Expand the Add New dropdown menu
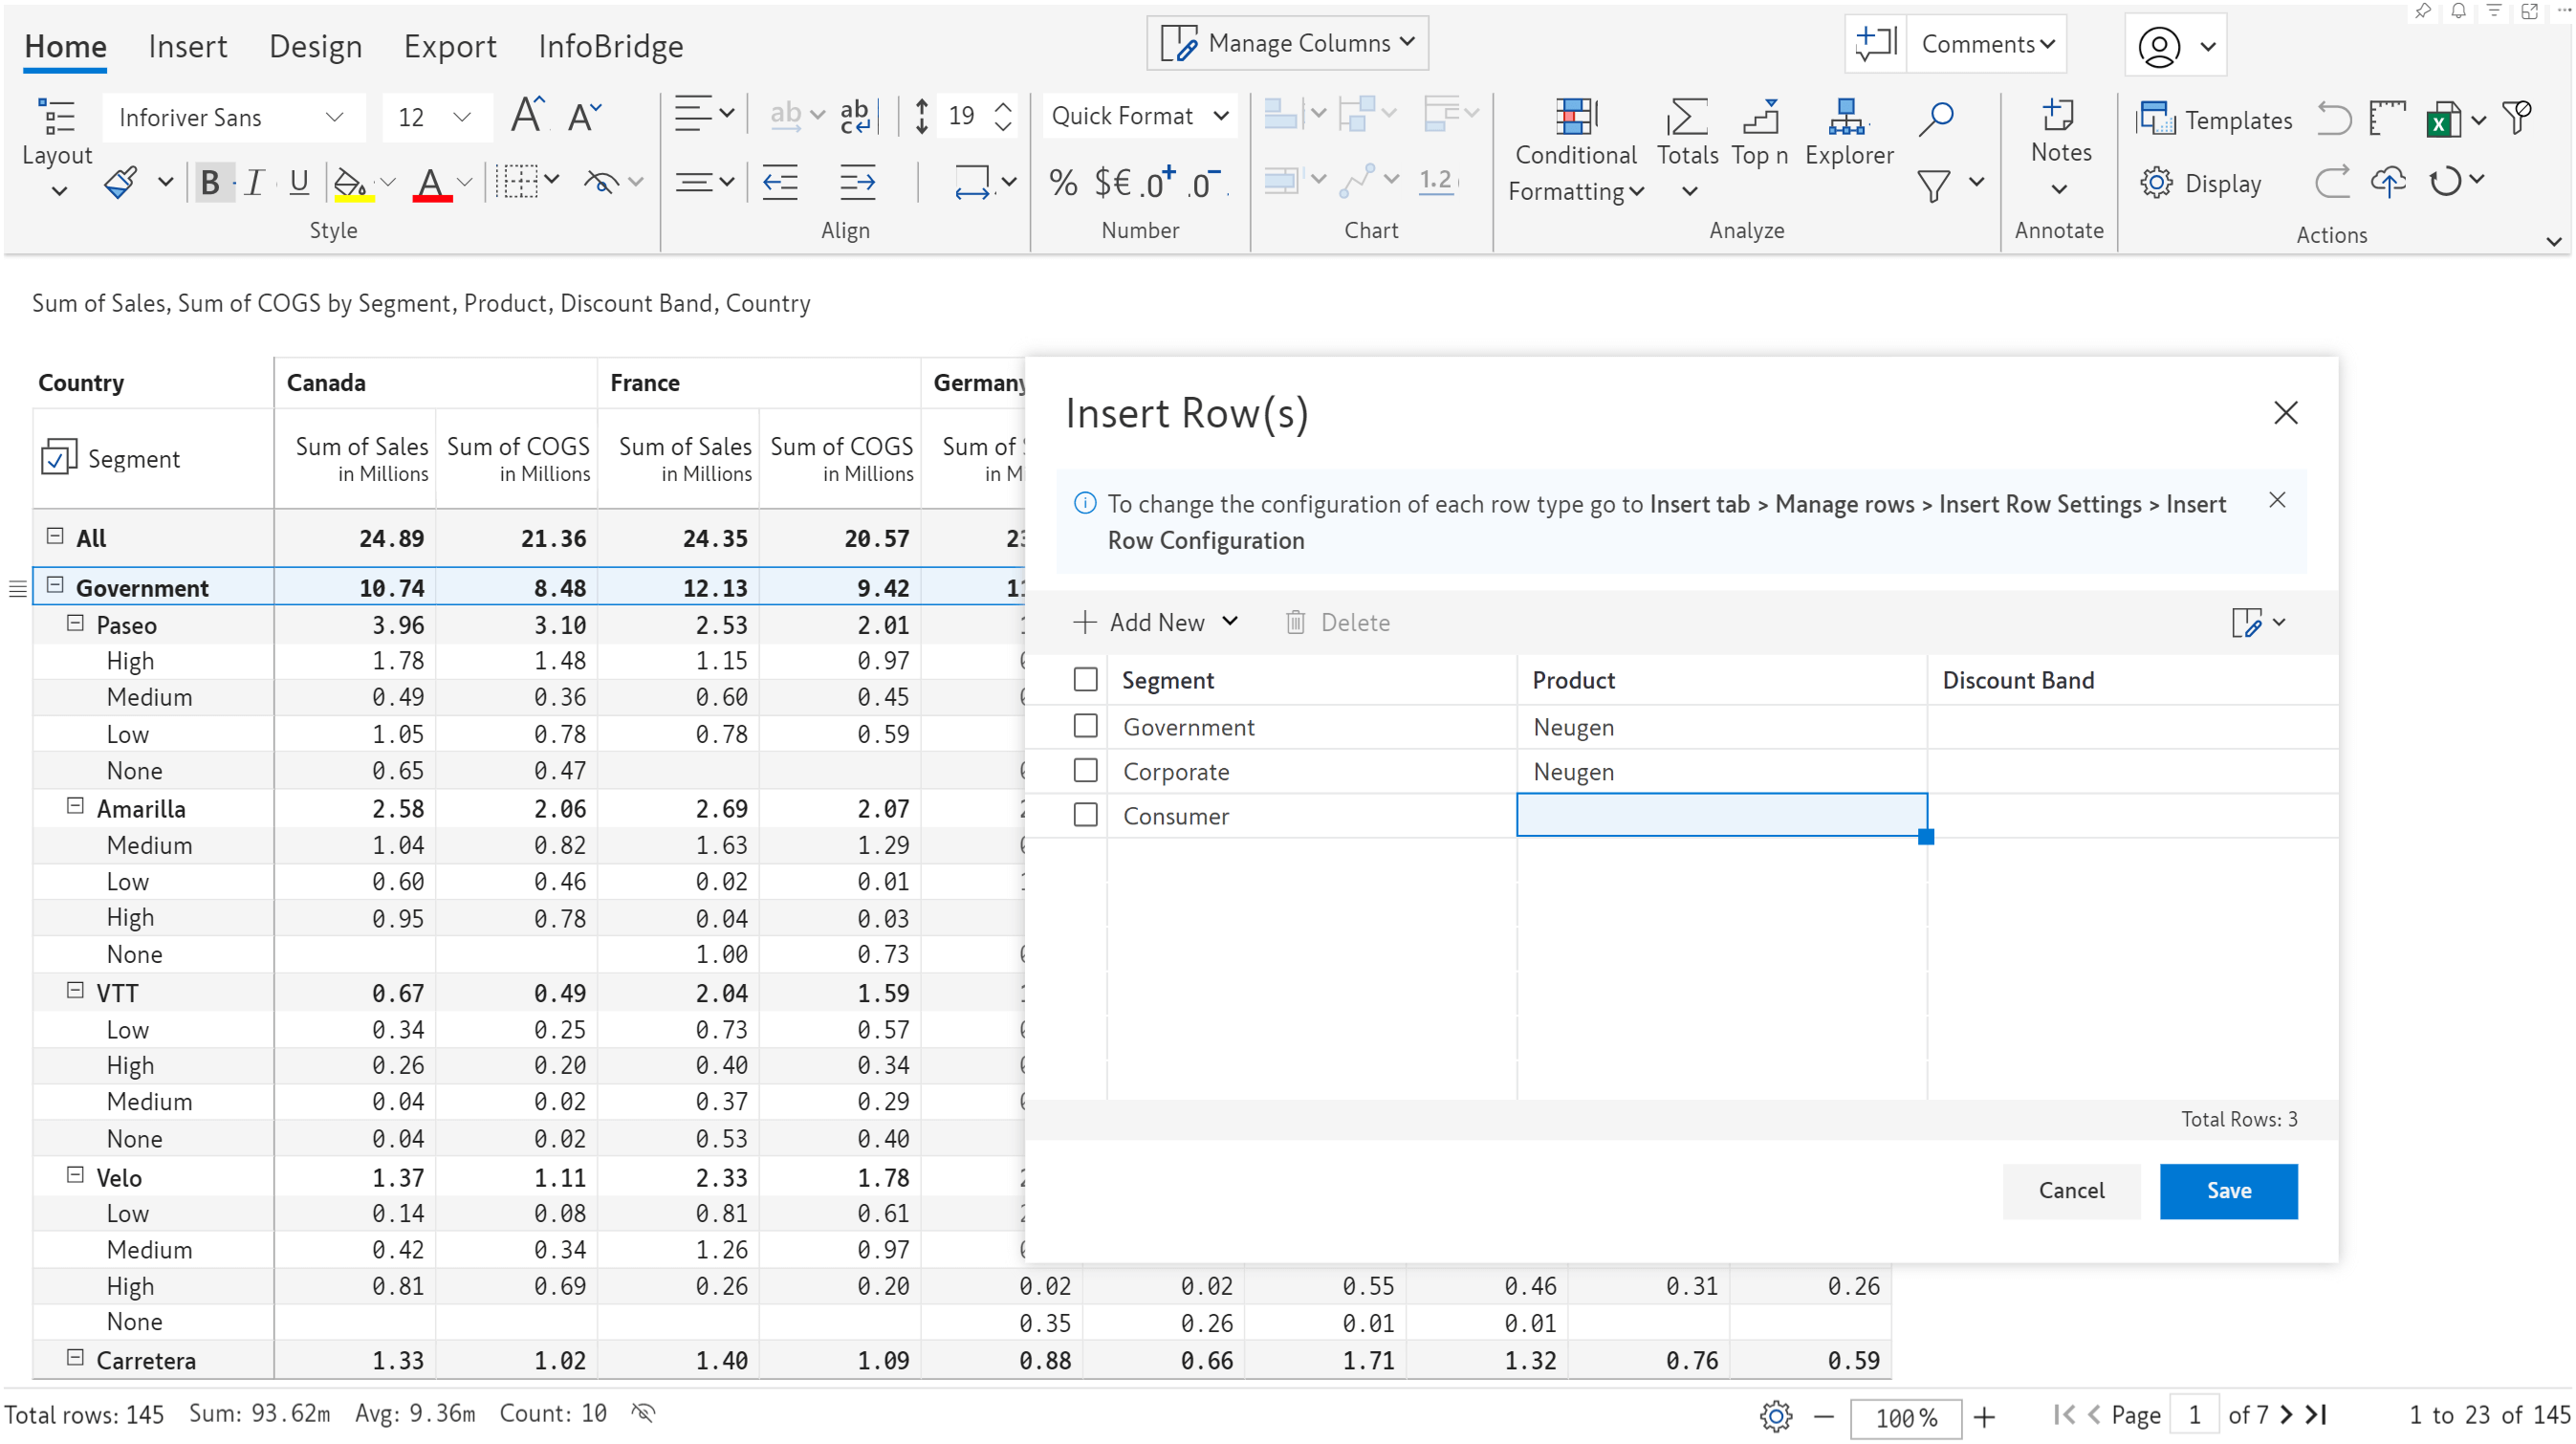2576x1444 pixels. click(1228, 622)
